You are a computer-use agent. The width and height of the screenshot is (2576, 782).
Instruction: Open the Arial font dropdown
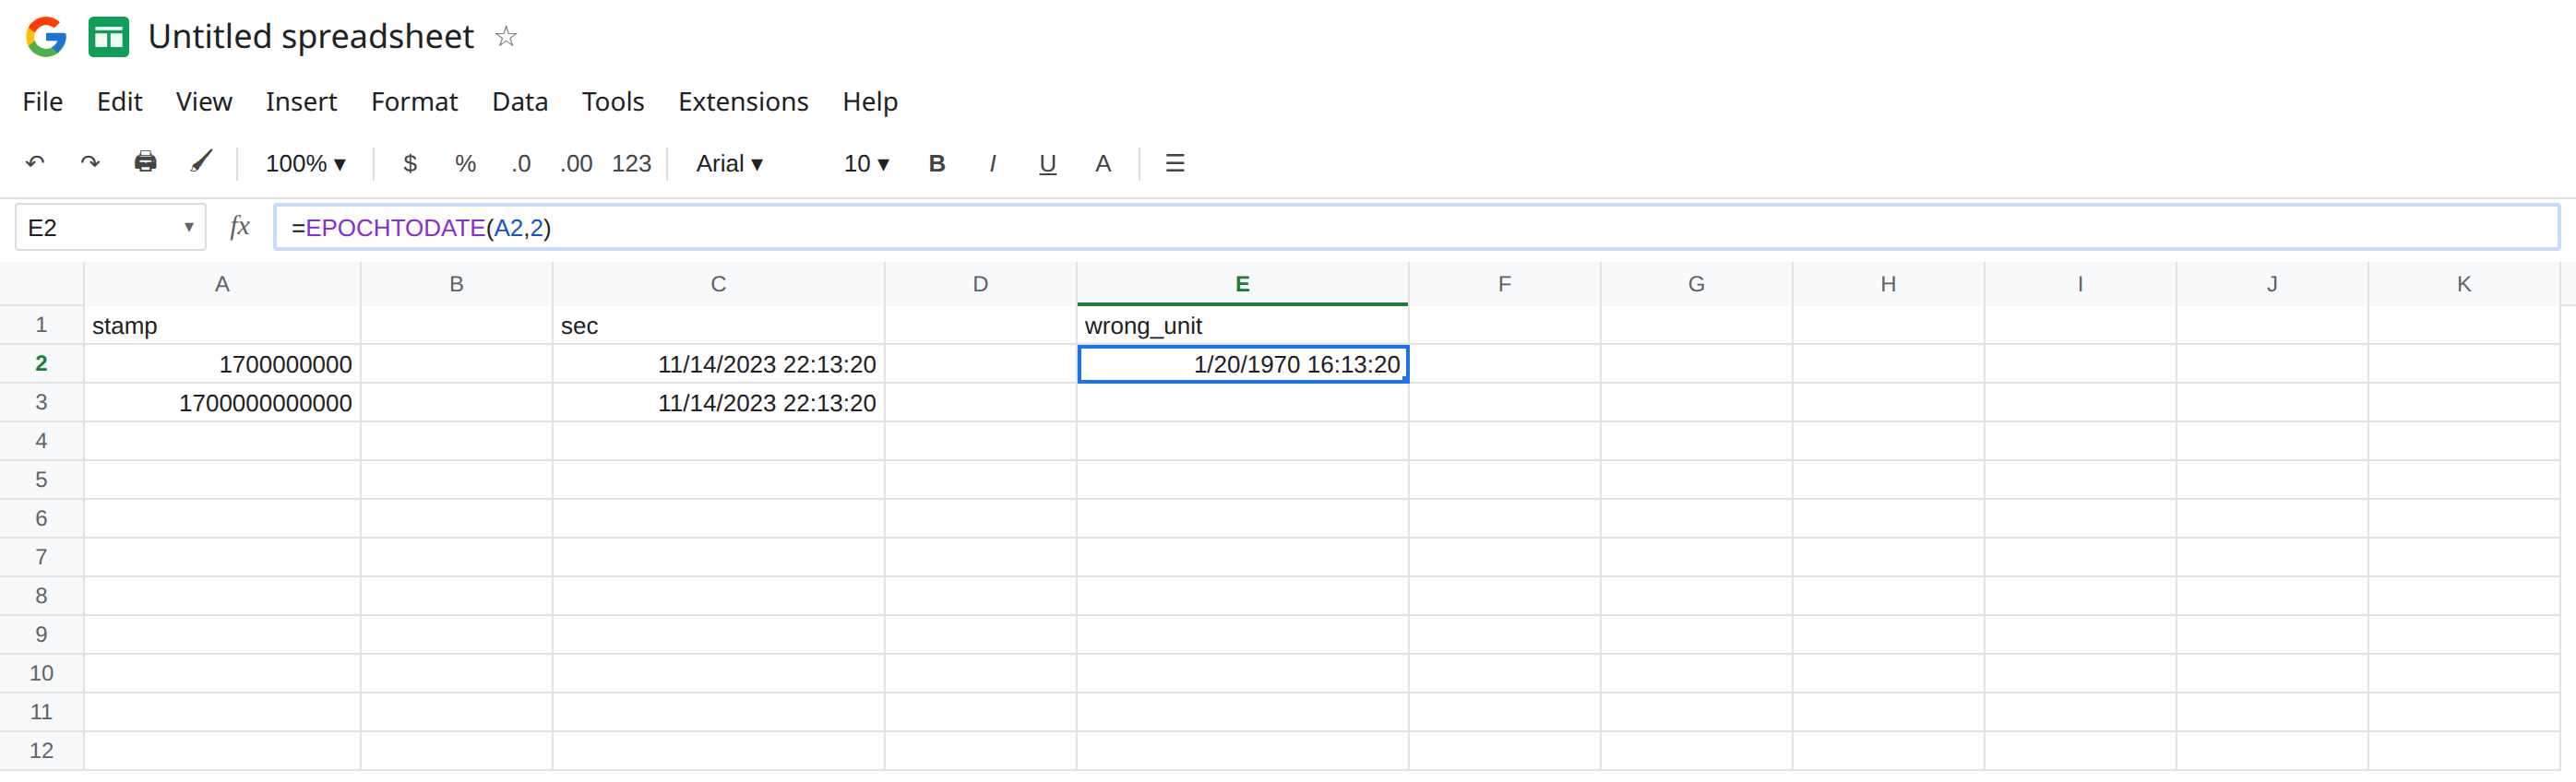click(729, 163)
